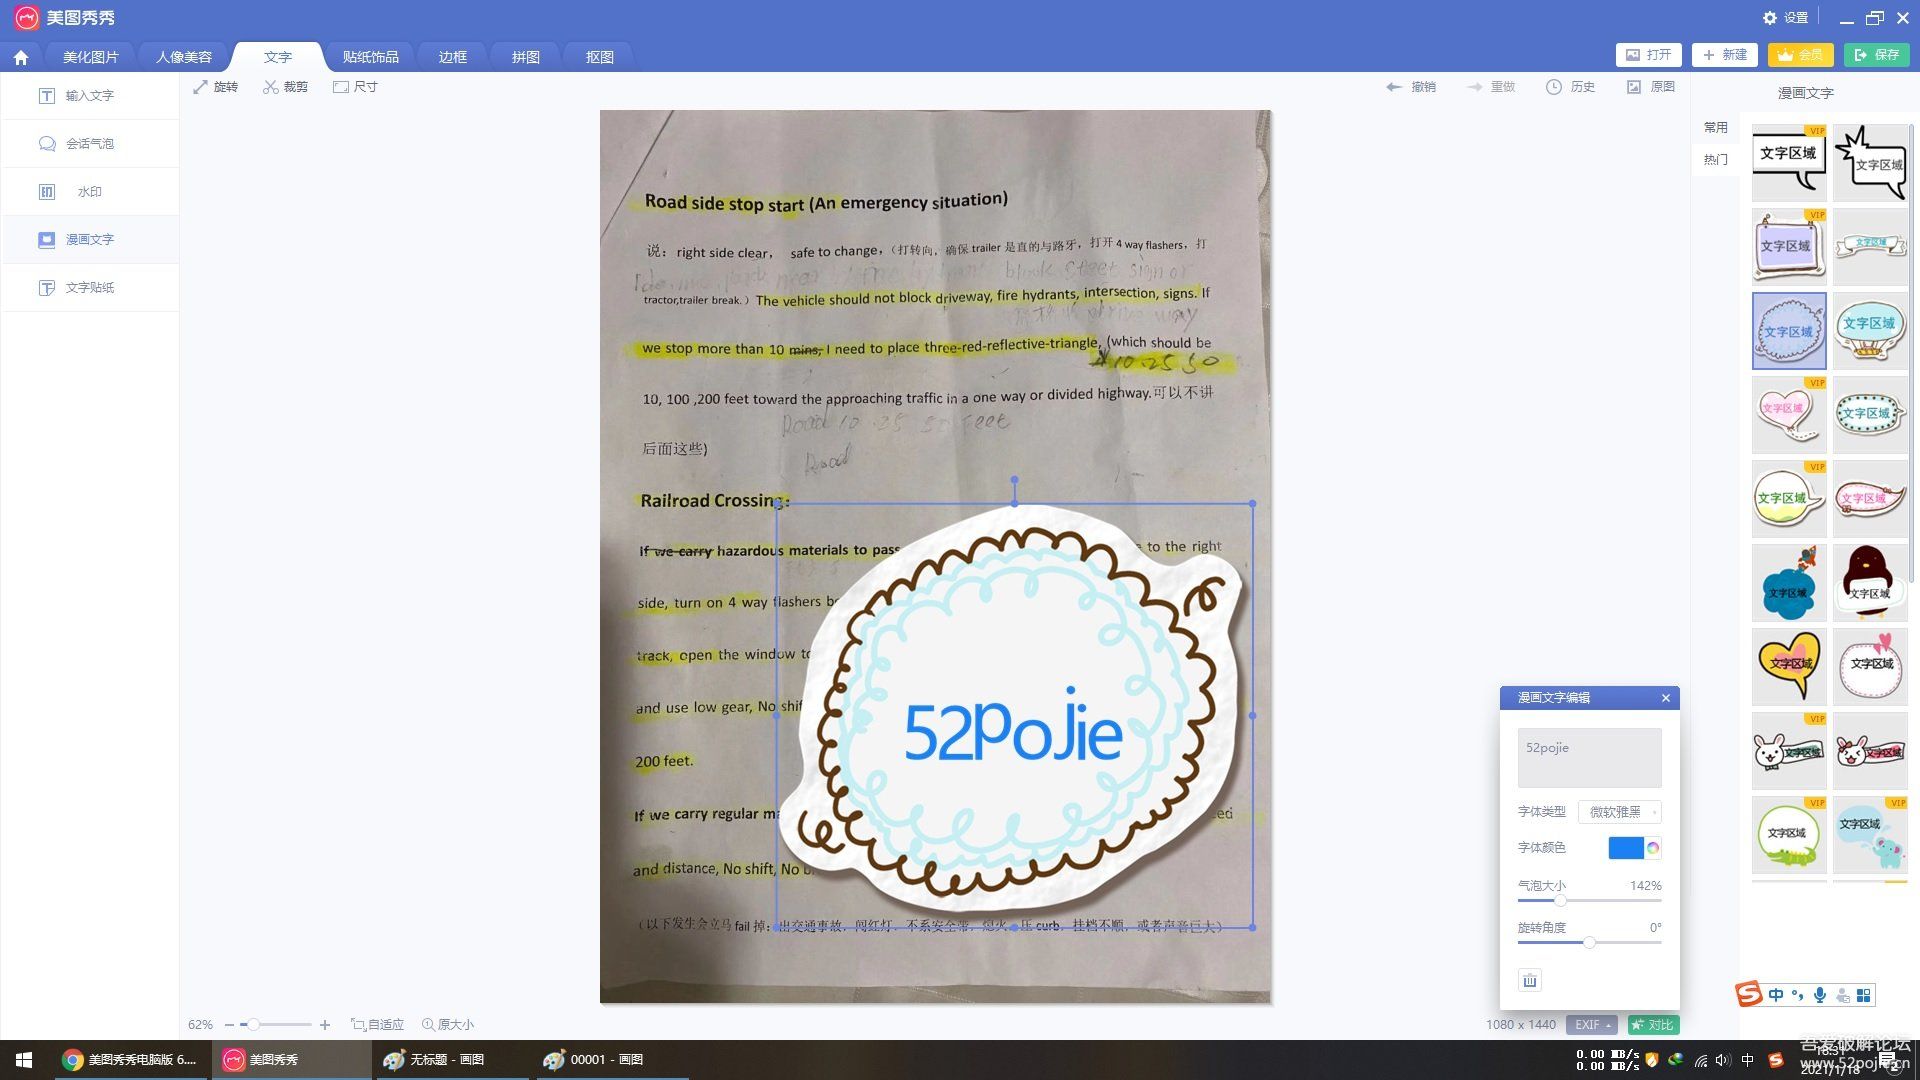Click the Sogou input method icon

pyautogui.click(x=1776, y=1061)
